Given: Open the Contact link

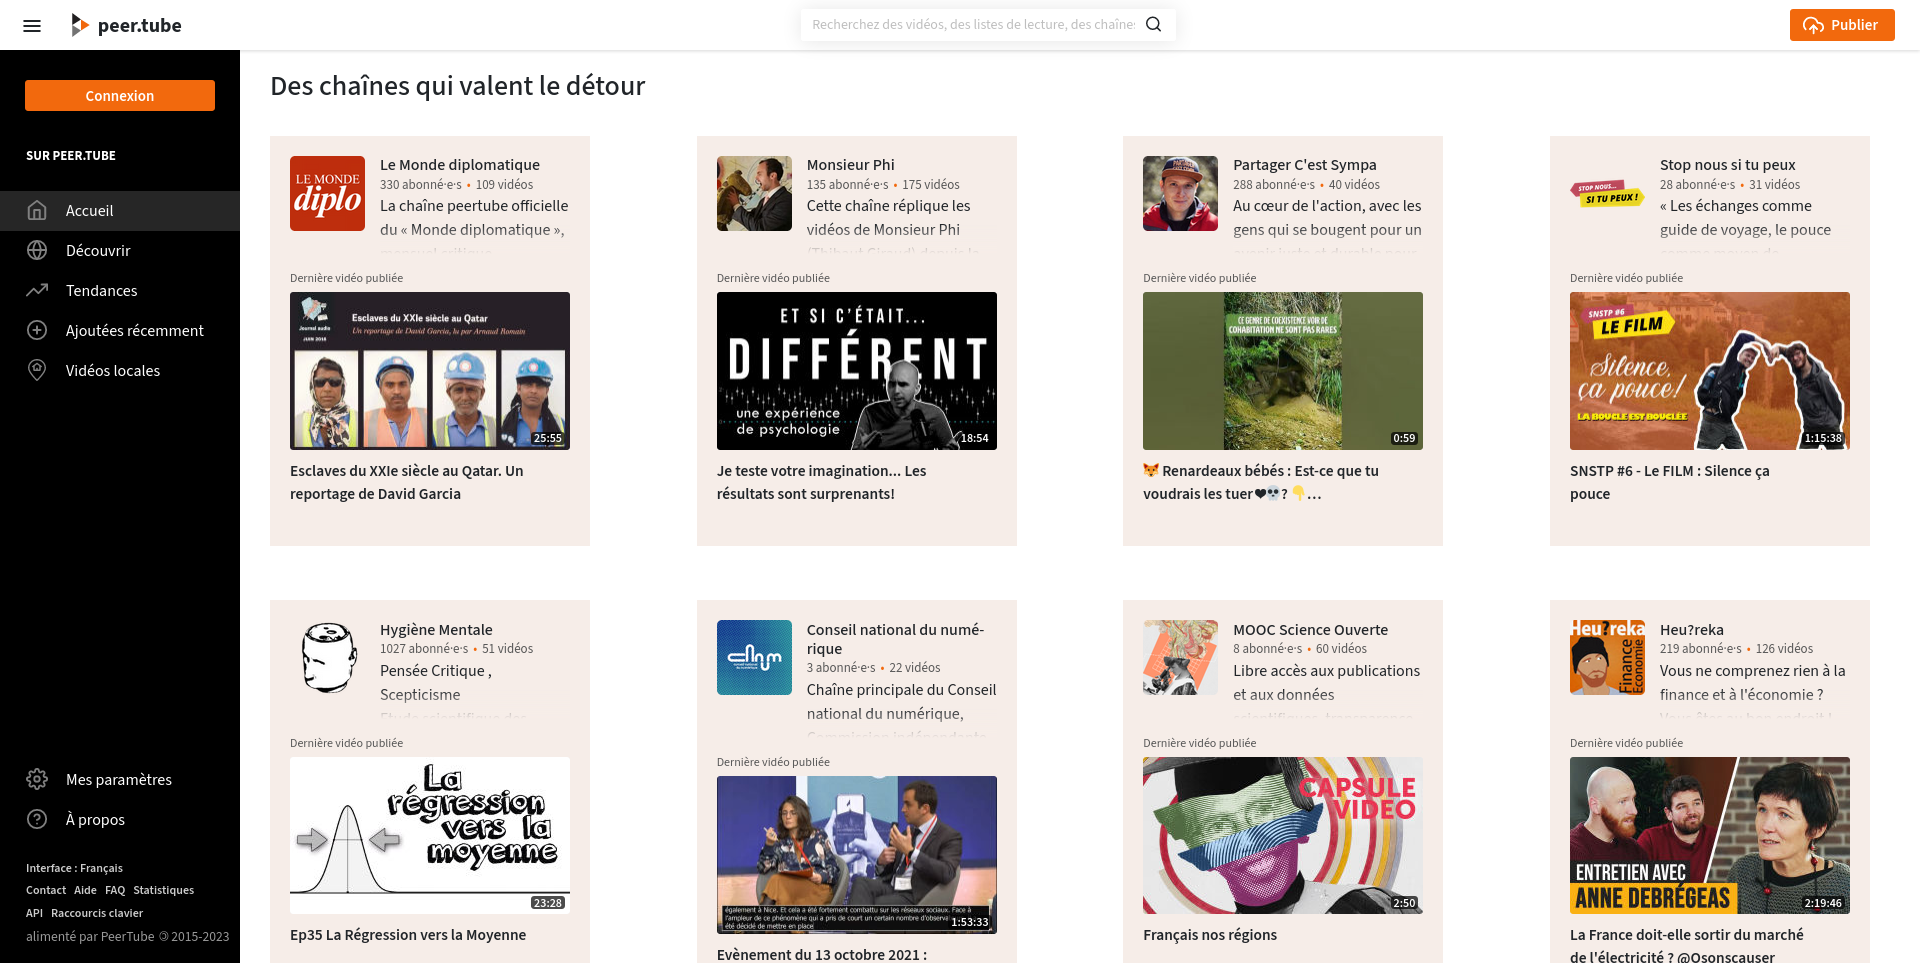Looking at the screenshot, I should point(46,890).
